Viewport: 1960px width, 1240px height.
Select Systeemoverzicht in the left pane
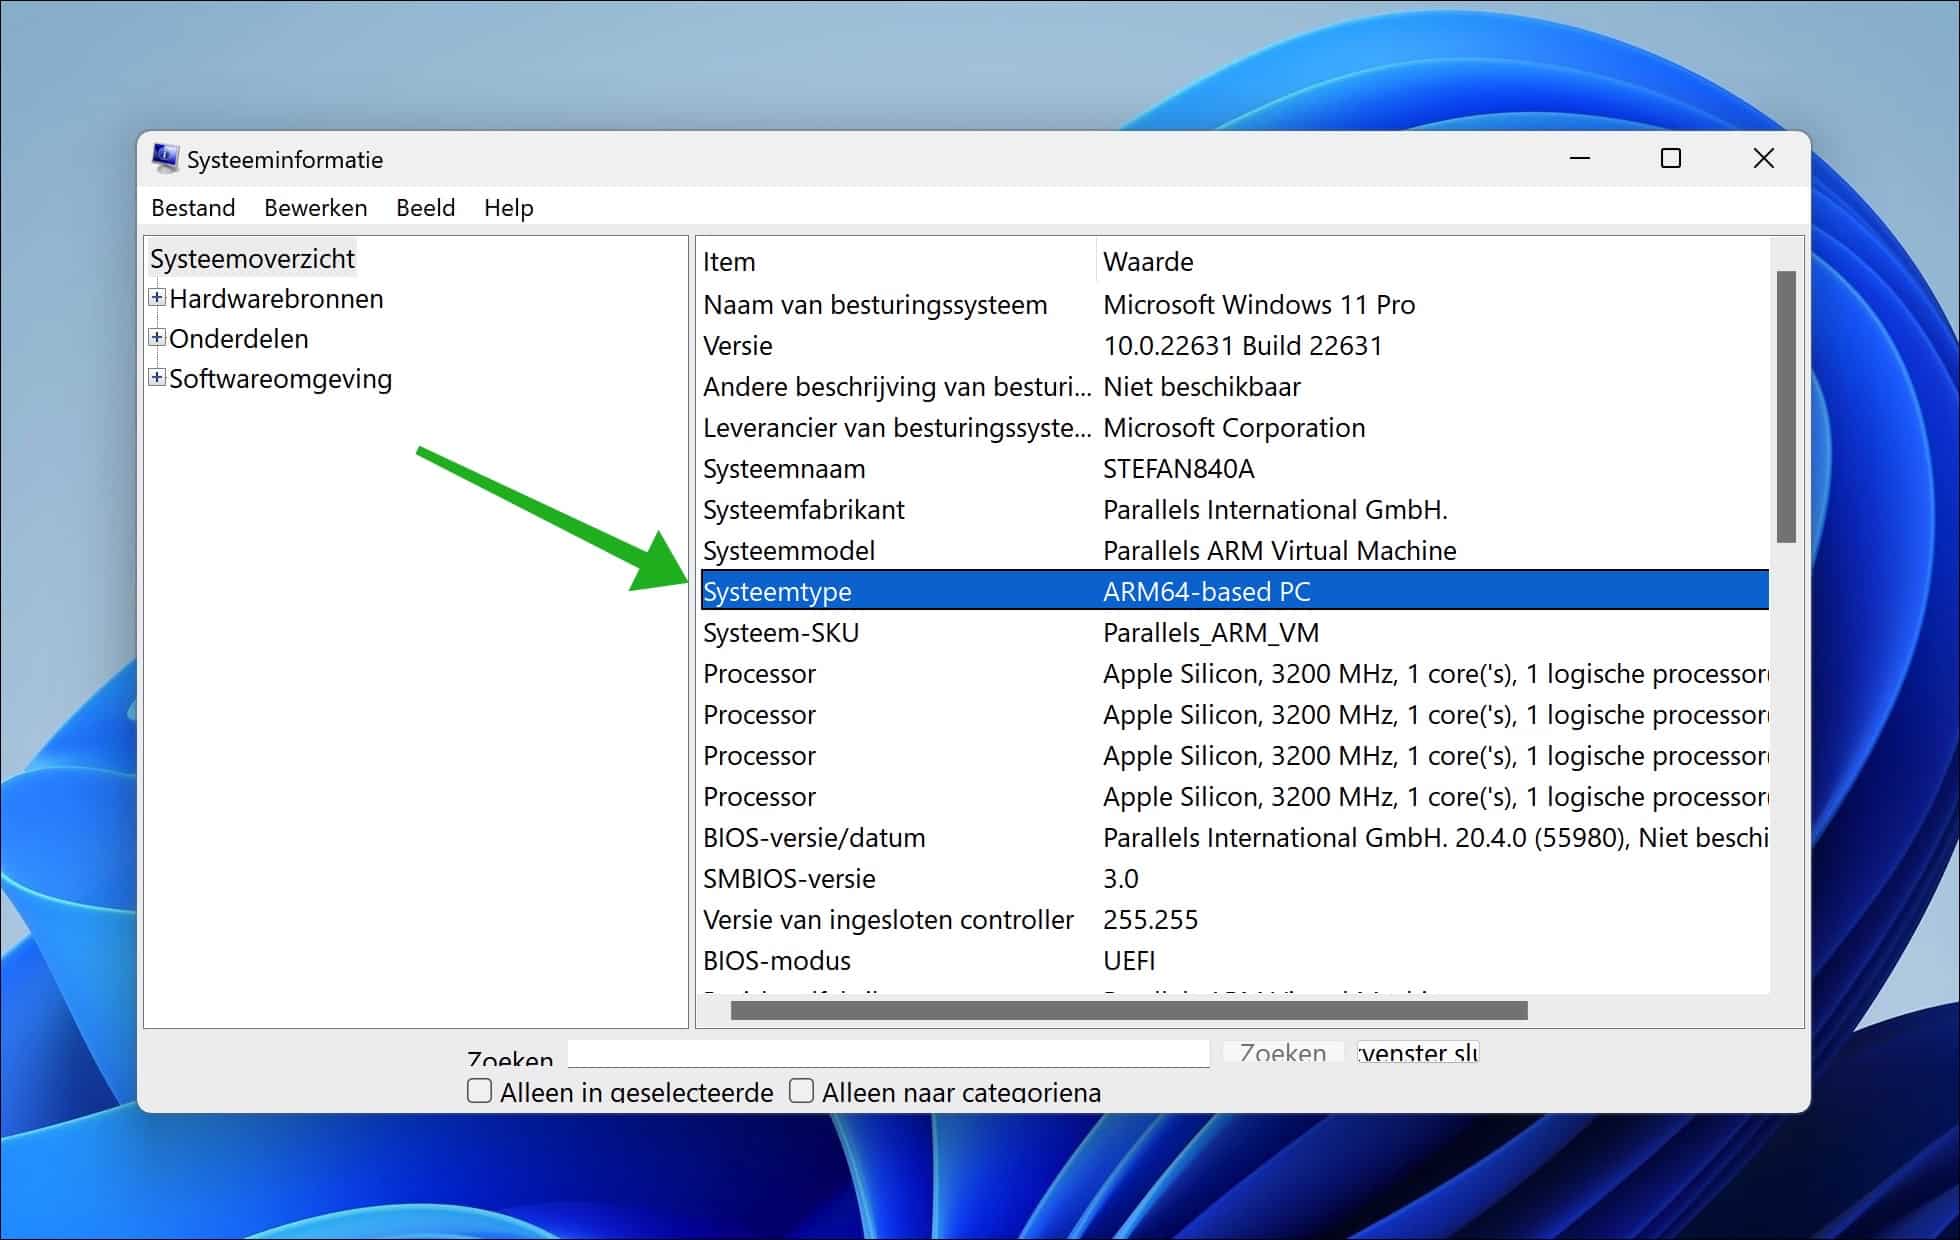pos(252,258)
